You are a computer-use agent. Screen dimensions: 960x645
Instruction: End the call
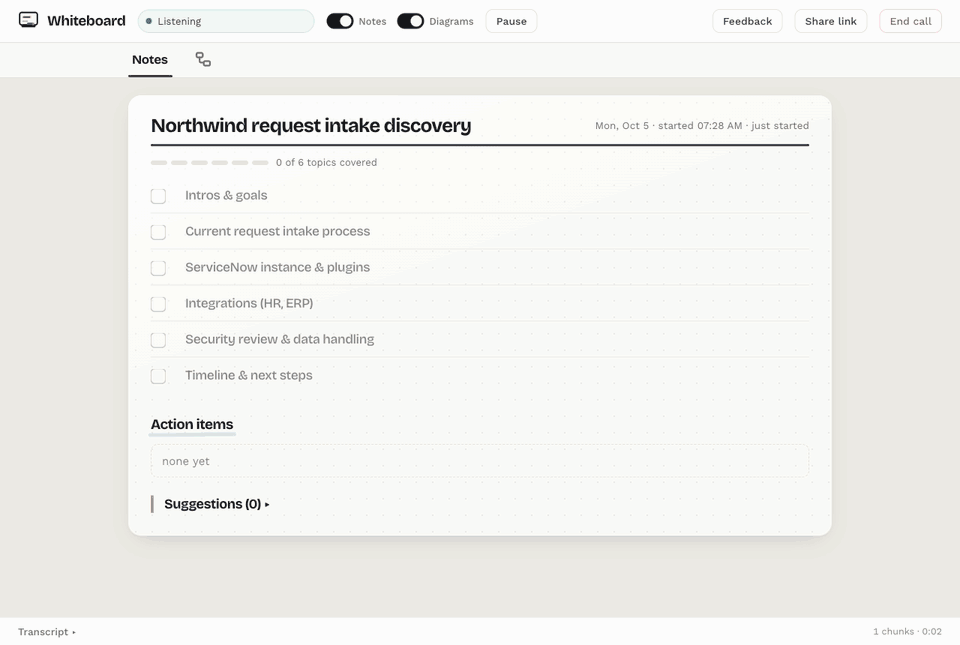pos(910,21)
